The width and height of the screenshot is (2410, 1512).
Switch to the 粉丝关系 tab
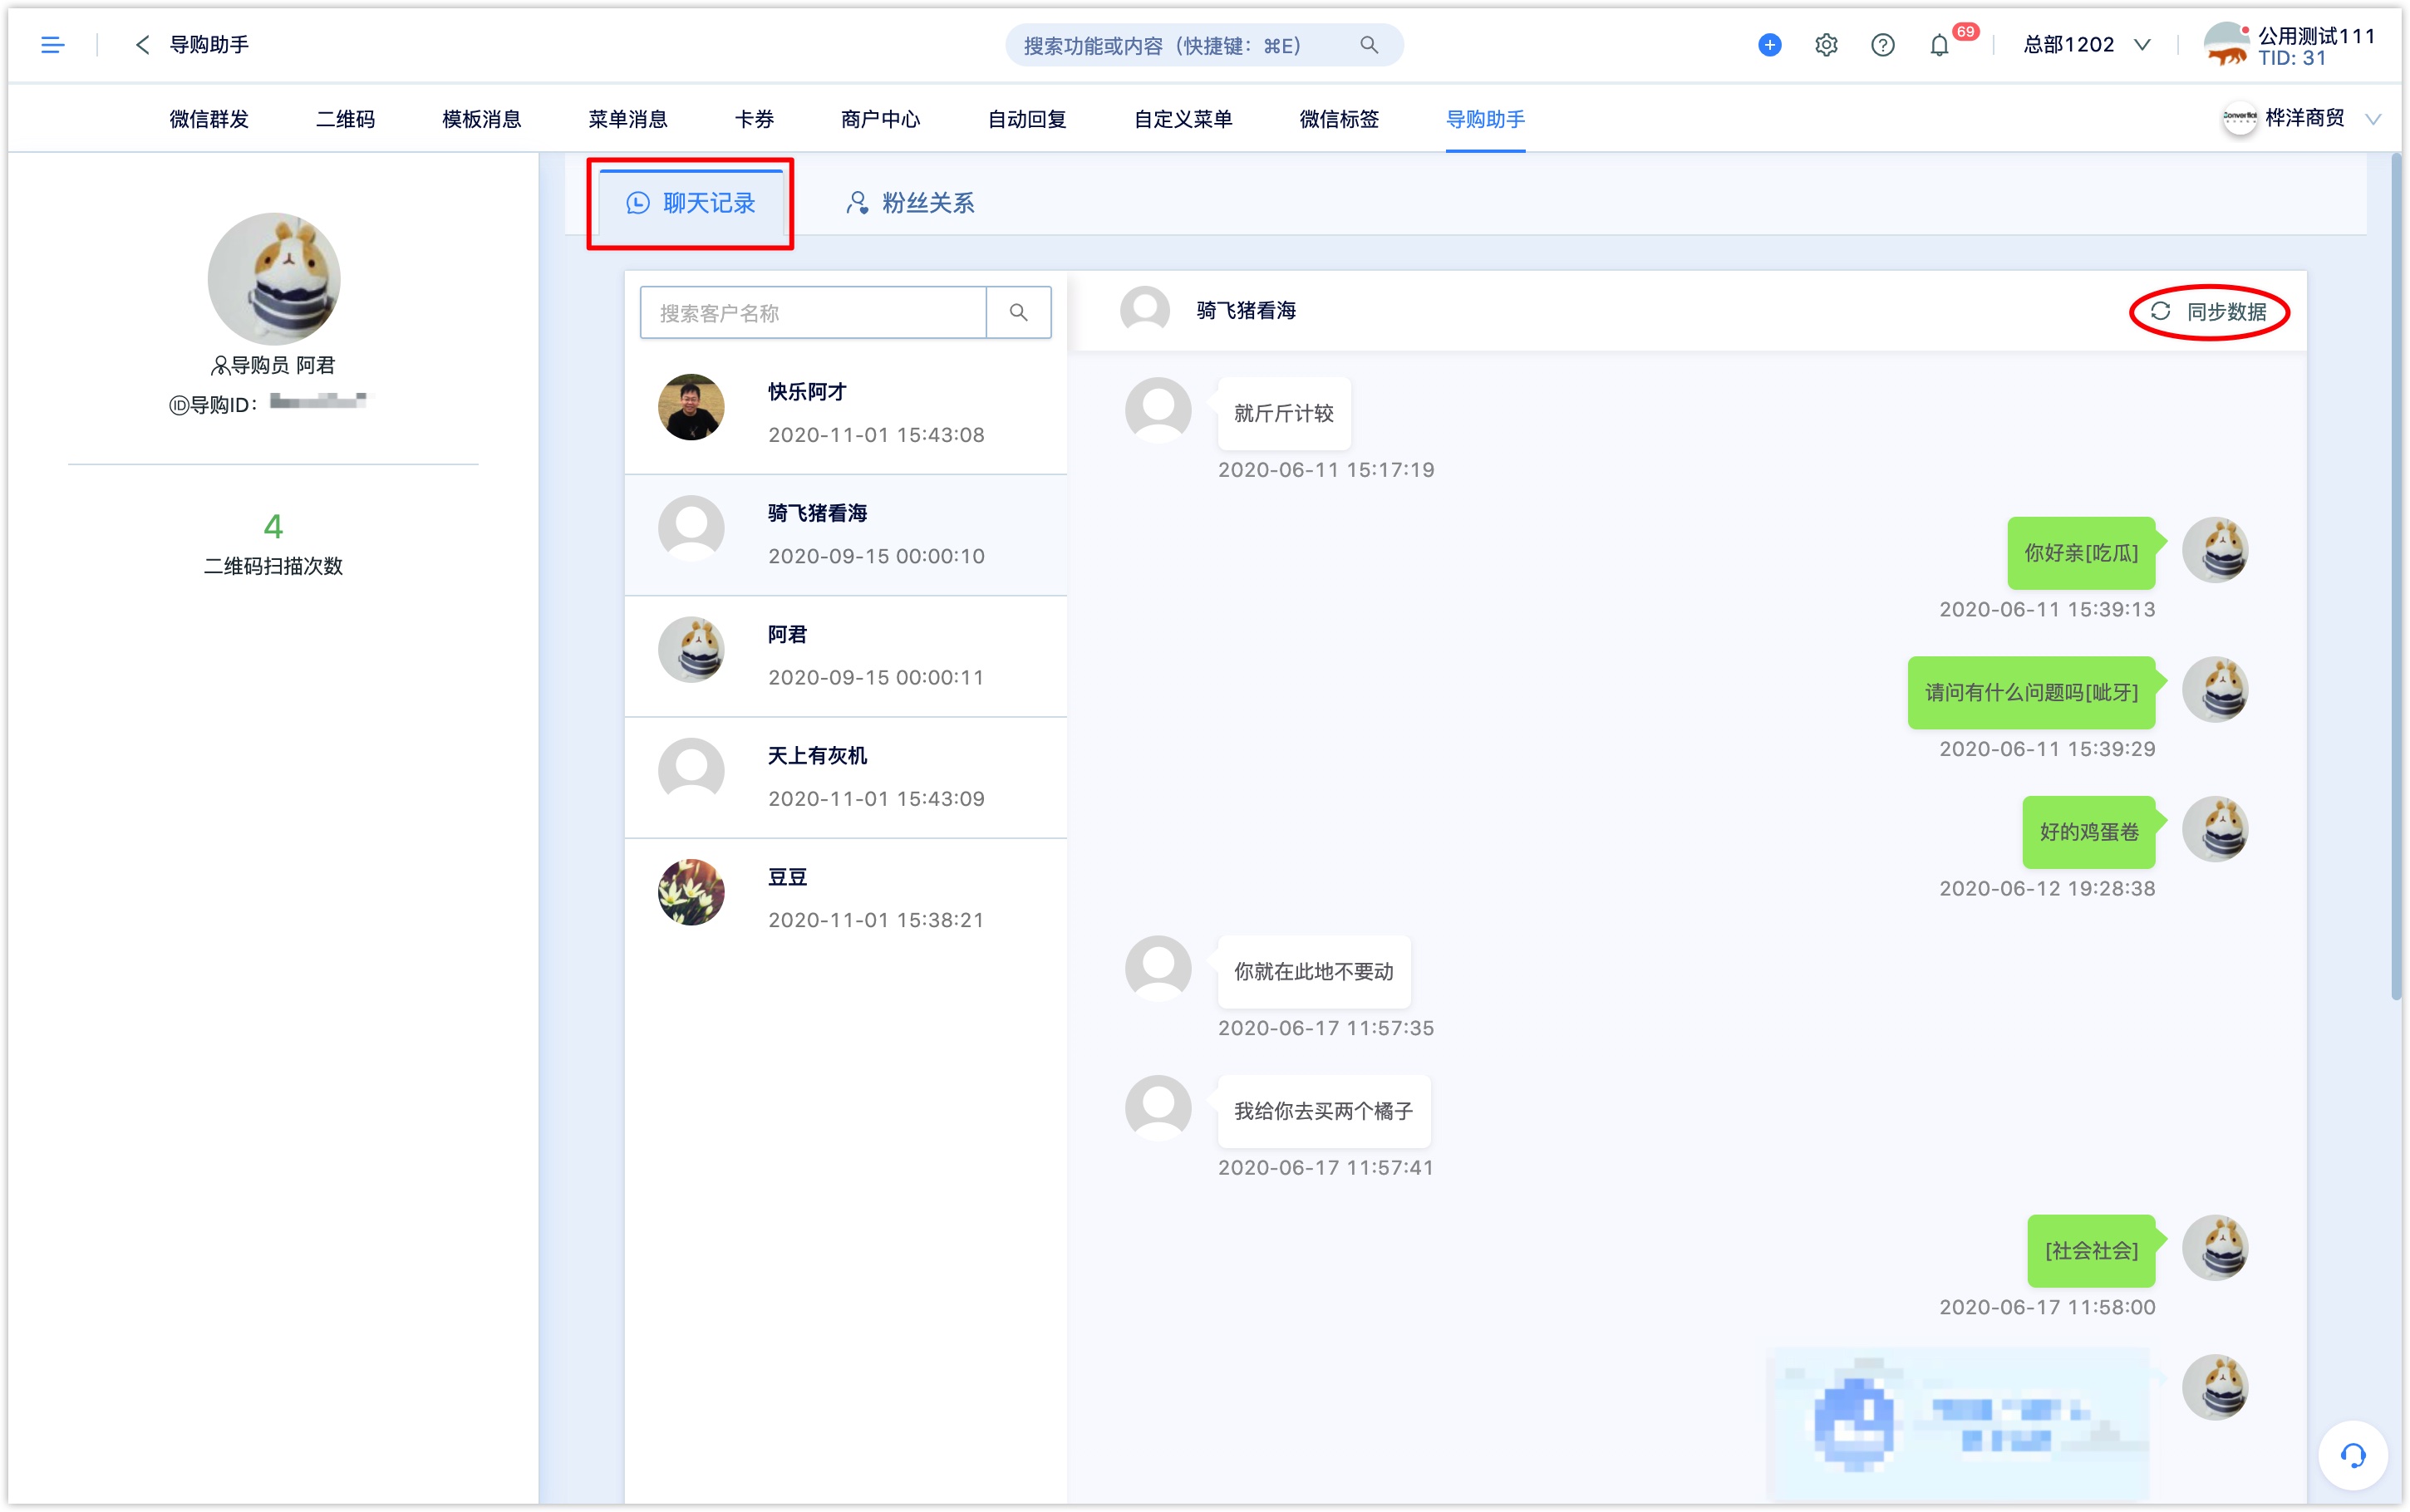pos(910,204)
